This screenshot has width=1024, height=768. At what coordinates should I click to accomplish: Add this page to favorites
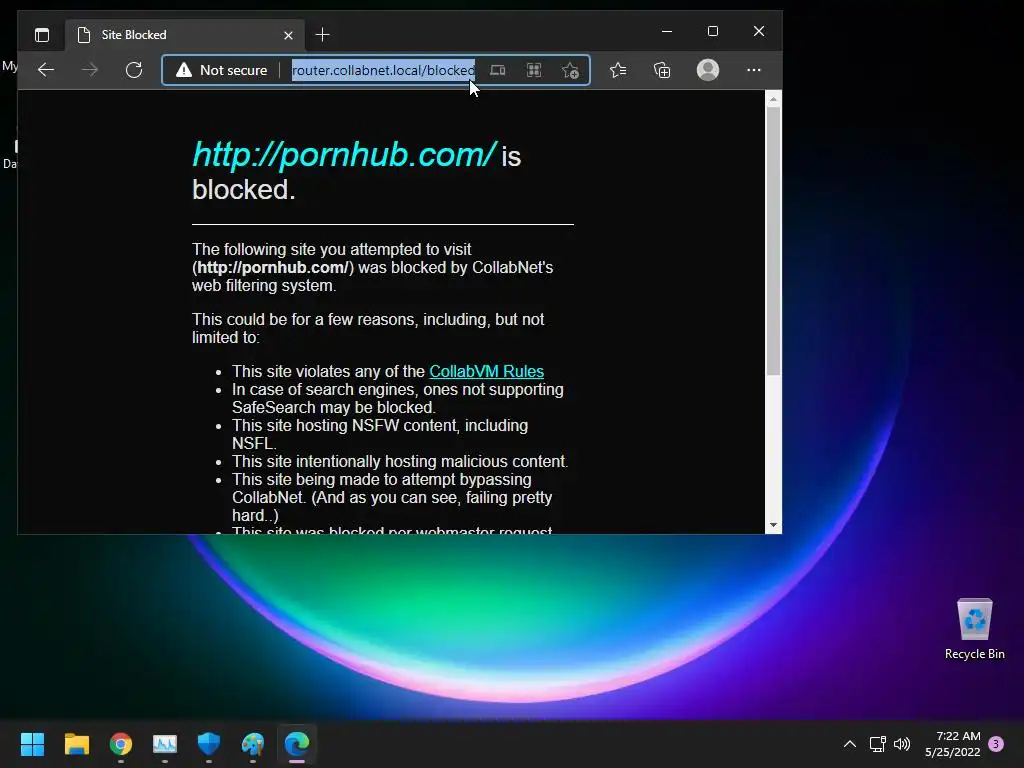tap(570, 70)
